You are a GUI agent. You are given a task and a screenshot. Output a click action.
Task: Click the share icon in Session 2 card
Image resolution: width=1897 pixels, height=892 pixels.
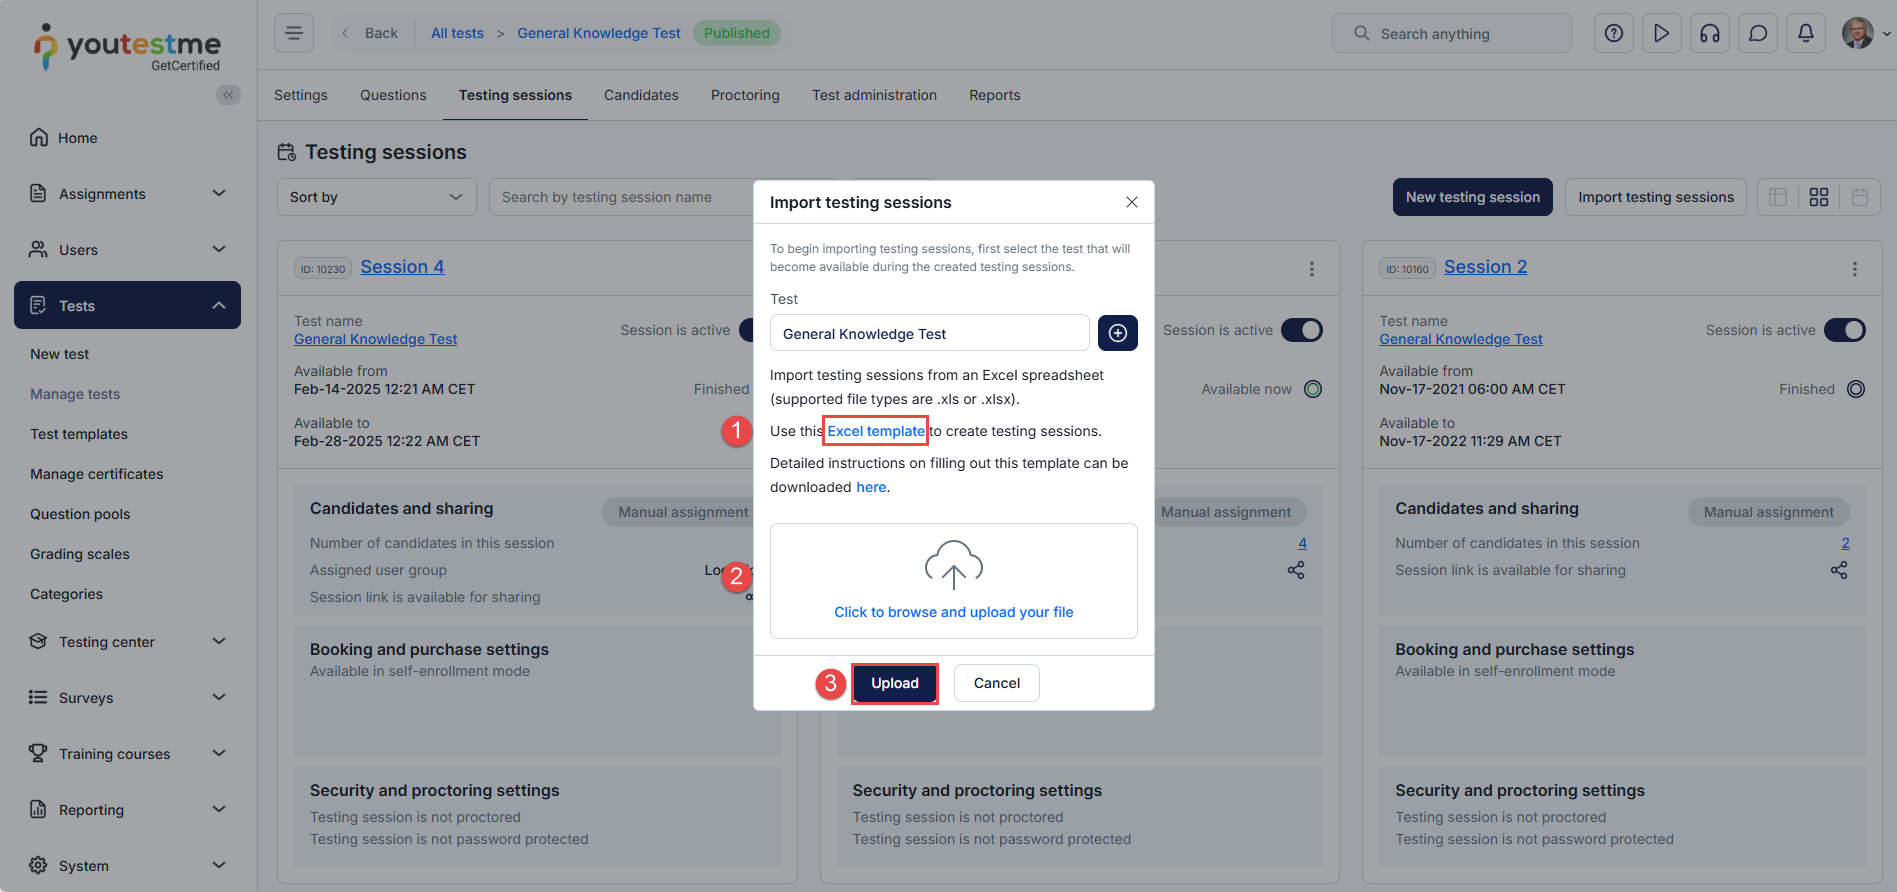1838,570
